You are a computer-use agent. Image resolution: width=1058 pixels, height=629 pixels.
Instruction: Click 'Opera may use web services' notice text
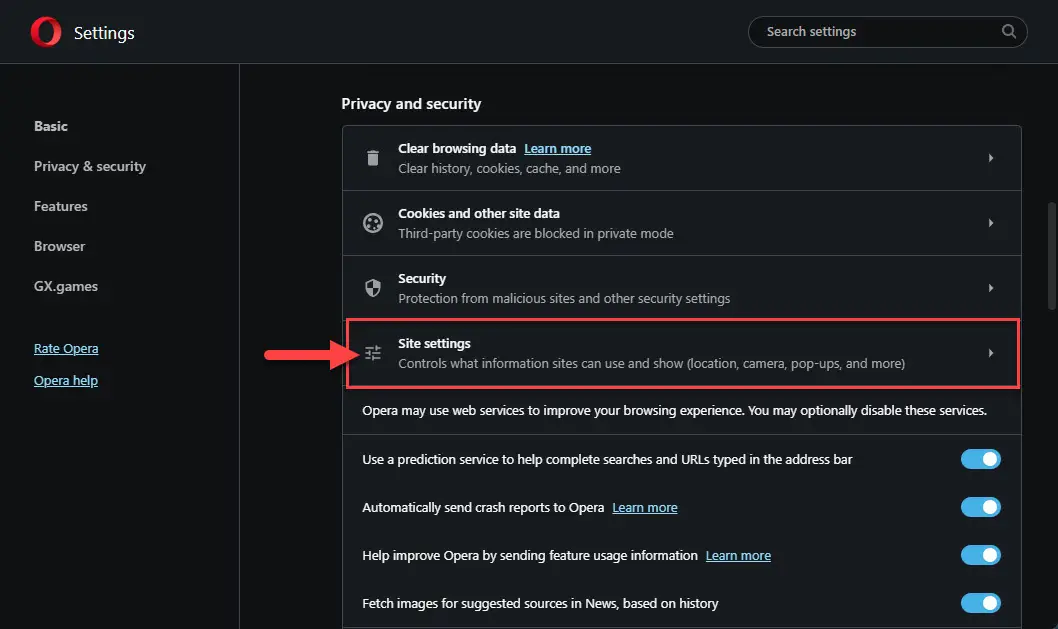(x=674, y=410)
